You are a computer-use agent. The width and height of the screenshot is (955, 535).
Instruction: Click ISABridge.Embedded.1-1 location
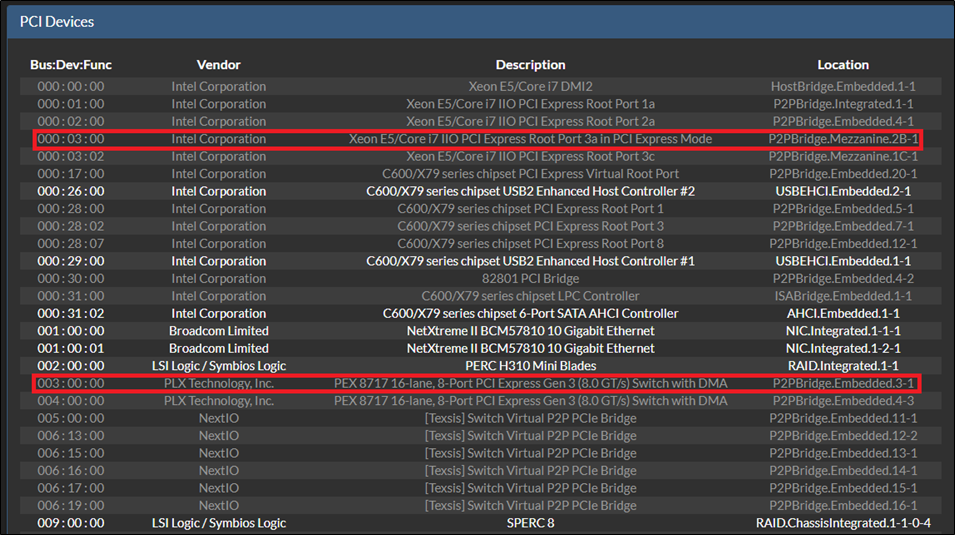tap(843, 296)
